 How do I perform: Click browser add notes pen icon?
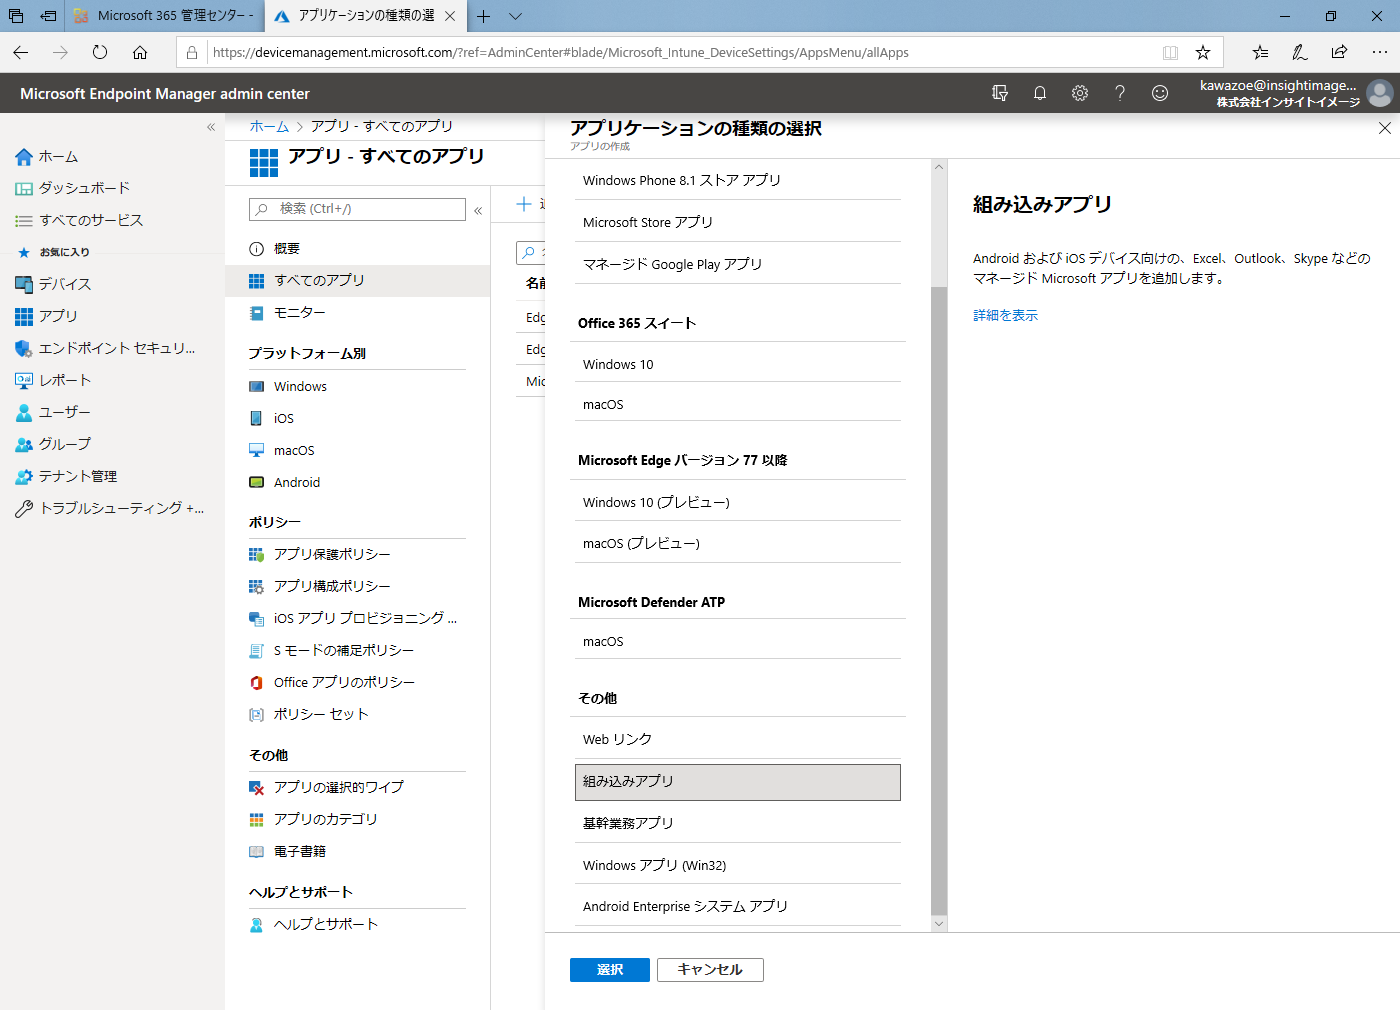[x=1299, y=52]
